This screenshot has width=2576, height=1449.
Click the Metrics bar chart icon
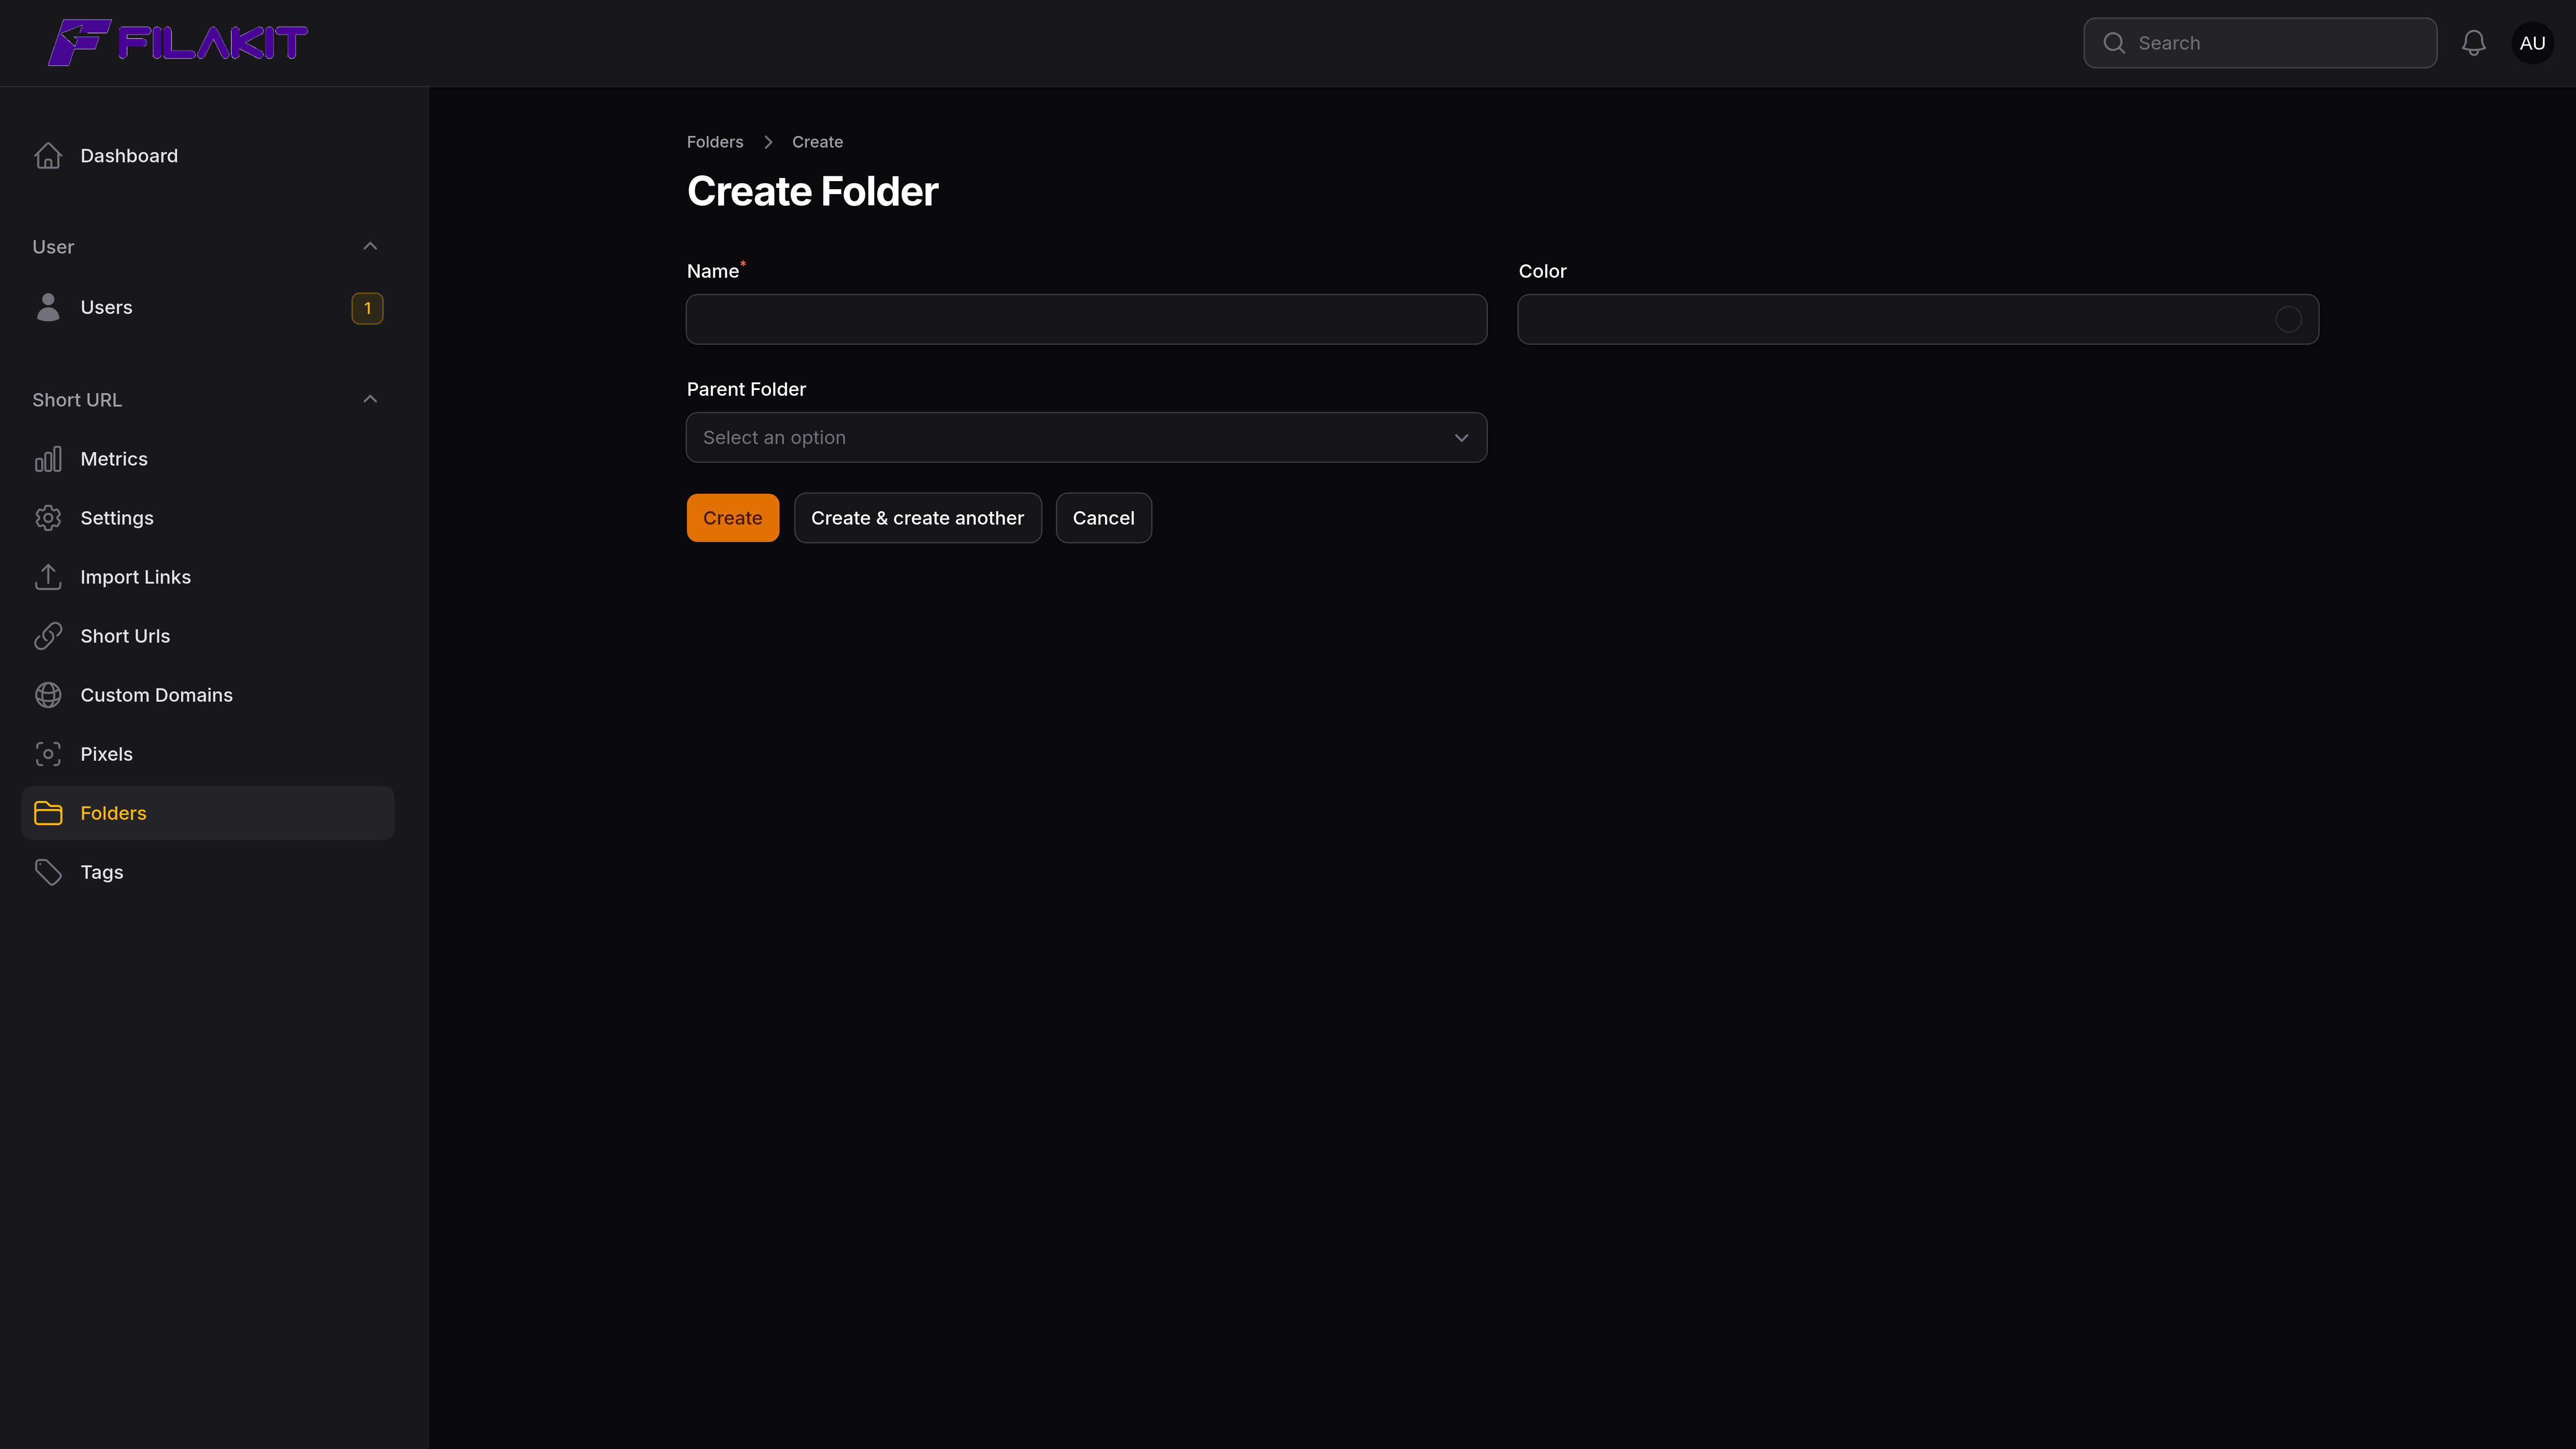(48, 459)
